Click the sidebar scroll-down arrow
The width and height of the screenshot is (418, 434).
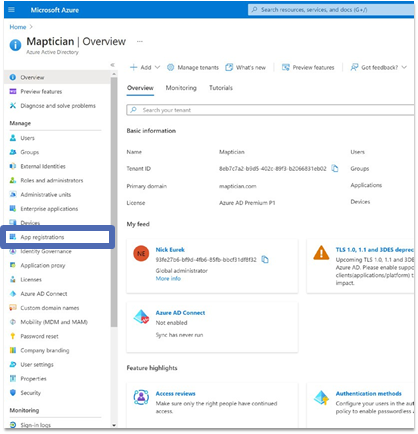[114, 425]
